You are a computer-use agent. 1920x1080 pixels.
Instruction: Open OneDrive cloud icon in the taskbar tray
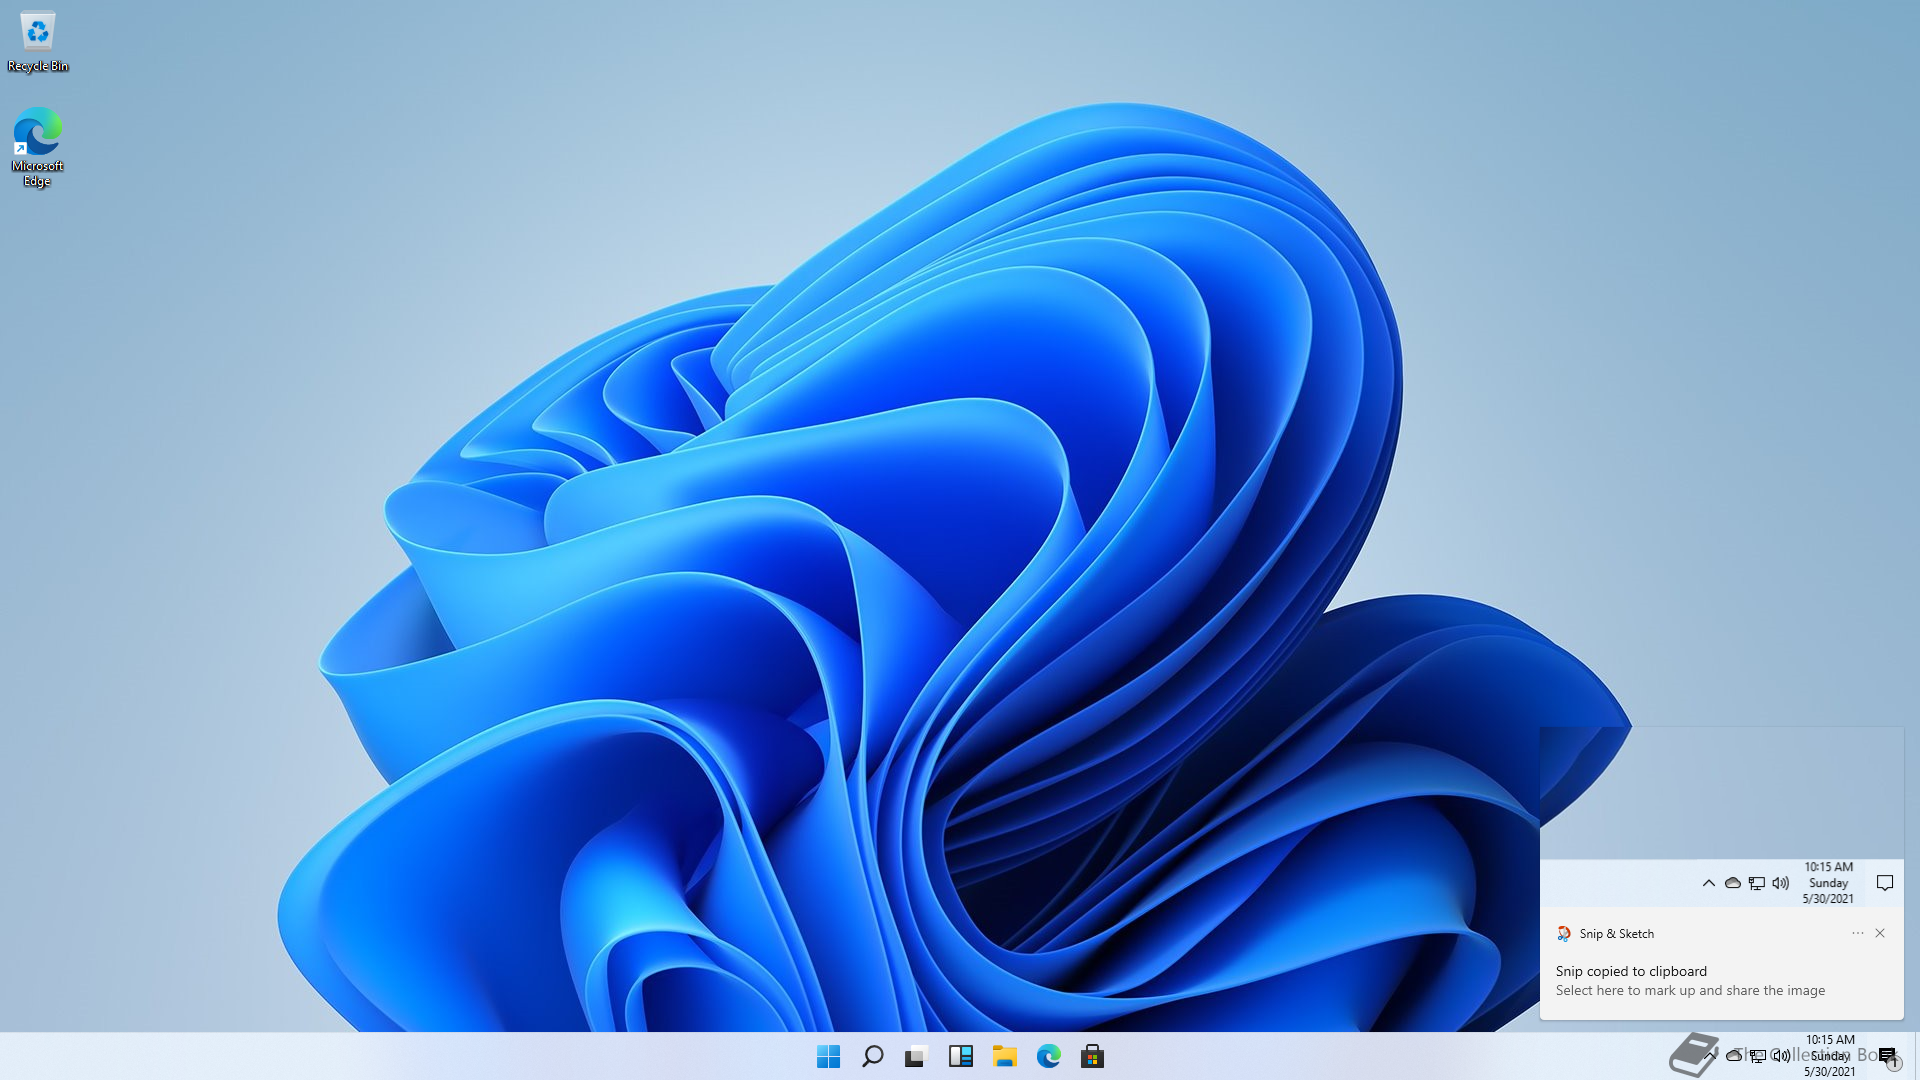[1734, 1055]
